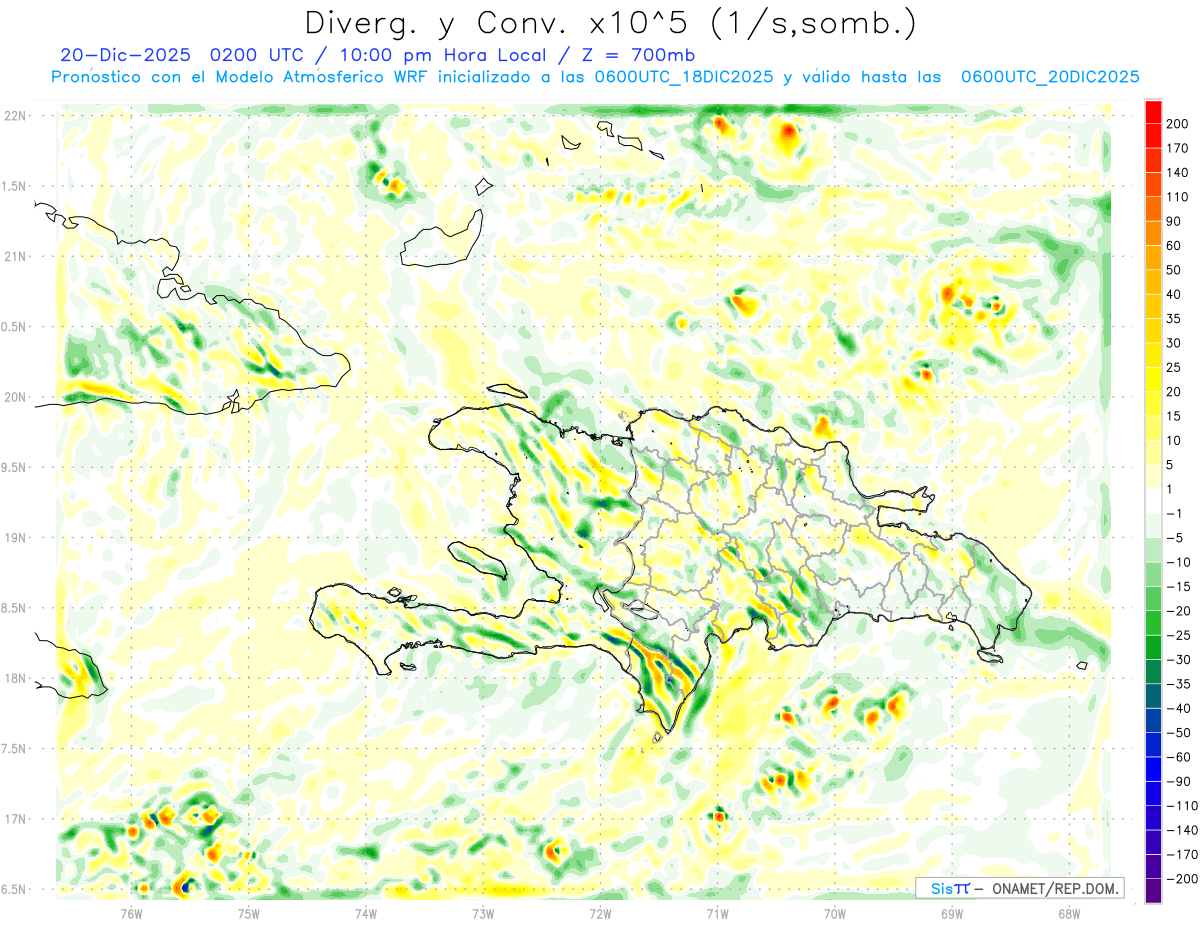1200x927 pixels.
Task: Click the latitude label '9.5N'
Action: [x=15, y=468]
